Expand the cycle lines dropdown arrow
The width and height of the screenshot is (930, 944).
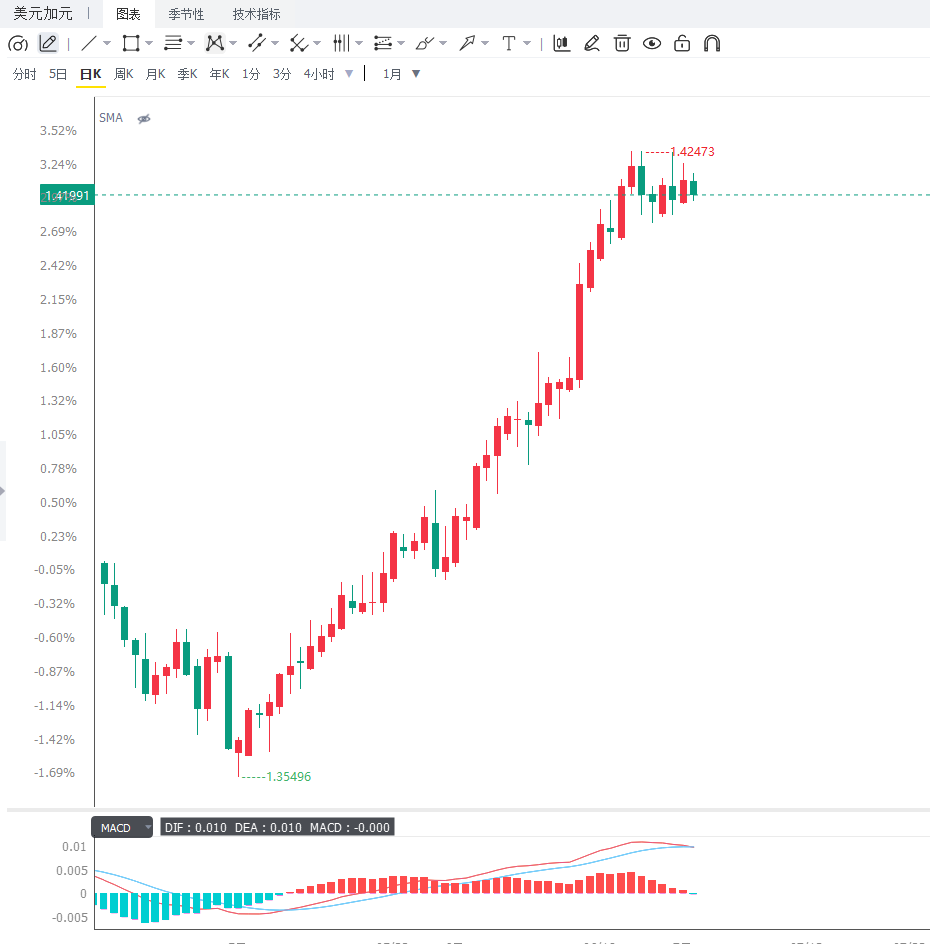tap(359, 43)
